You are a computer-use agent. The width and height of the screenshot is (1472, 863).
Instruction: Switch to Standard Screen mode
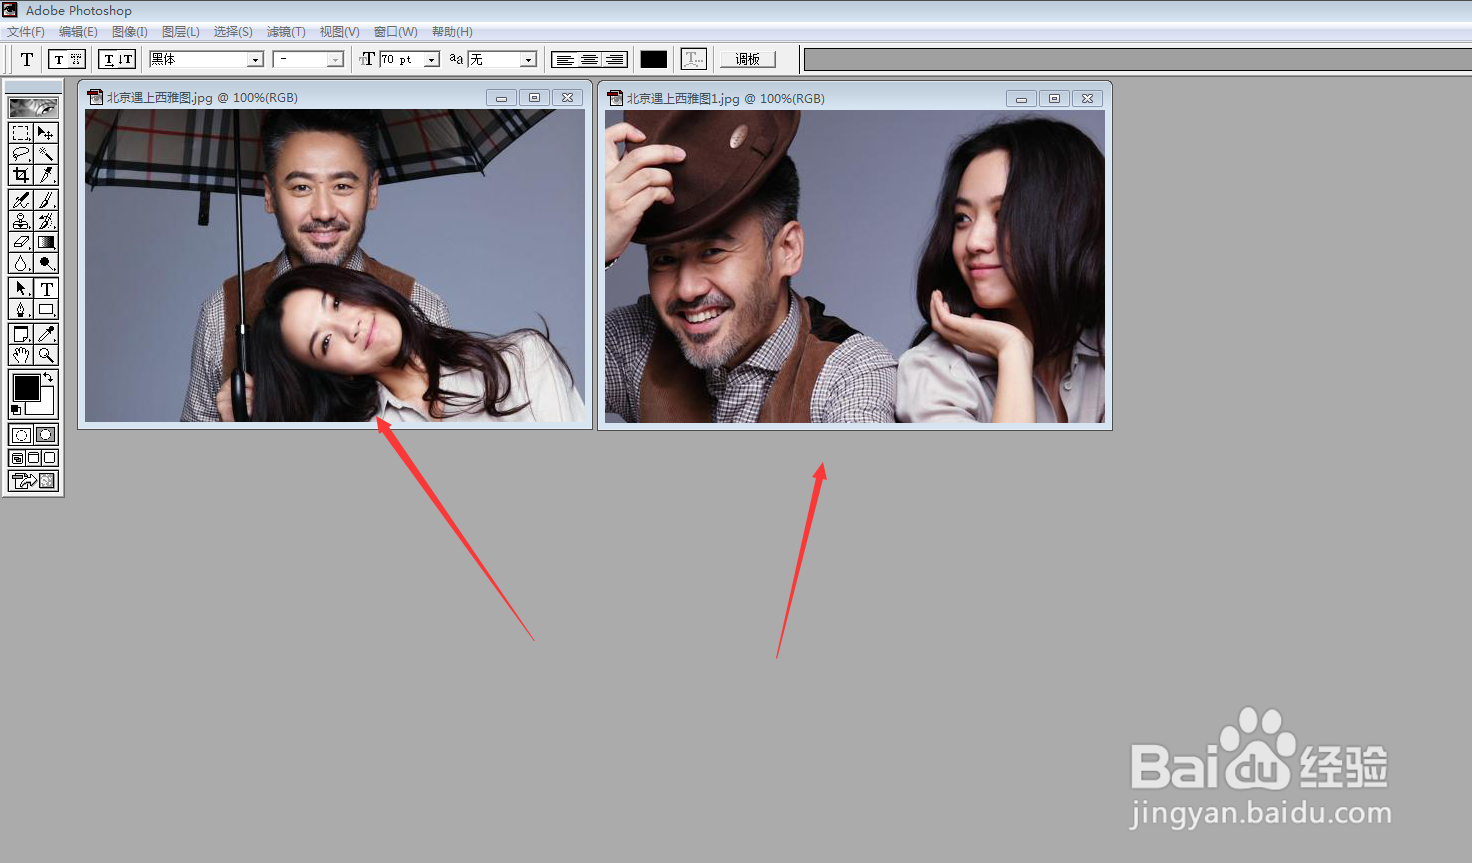(x=17, y=458)
